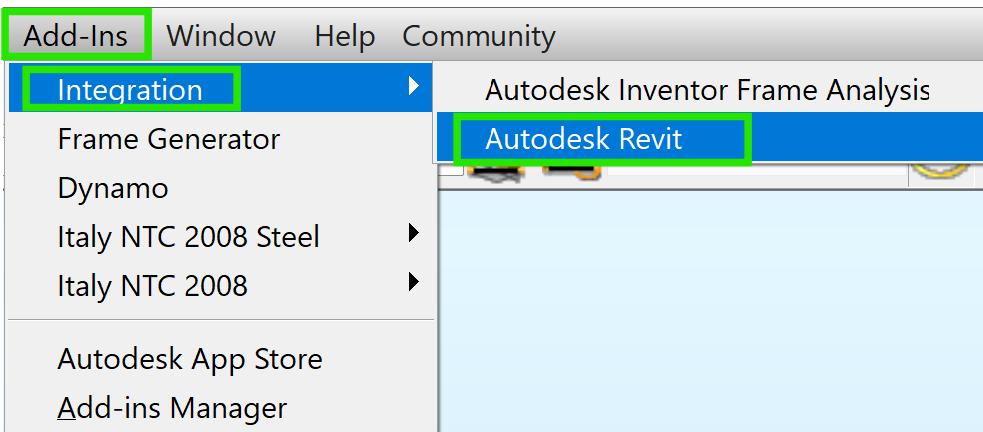Select the Integration submenu entry
Screen dimensions: 983x432
tap(221, 88)
